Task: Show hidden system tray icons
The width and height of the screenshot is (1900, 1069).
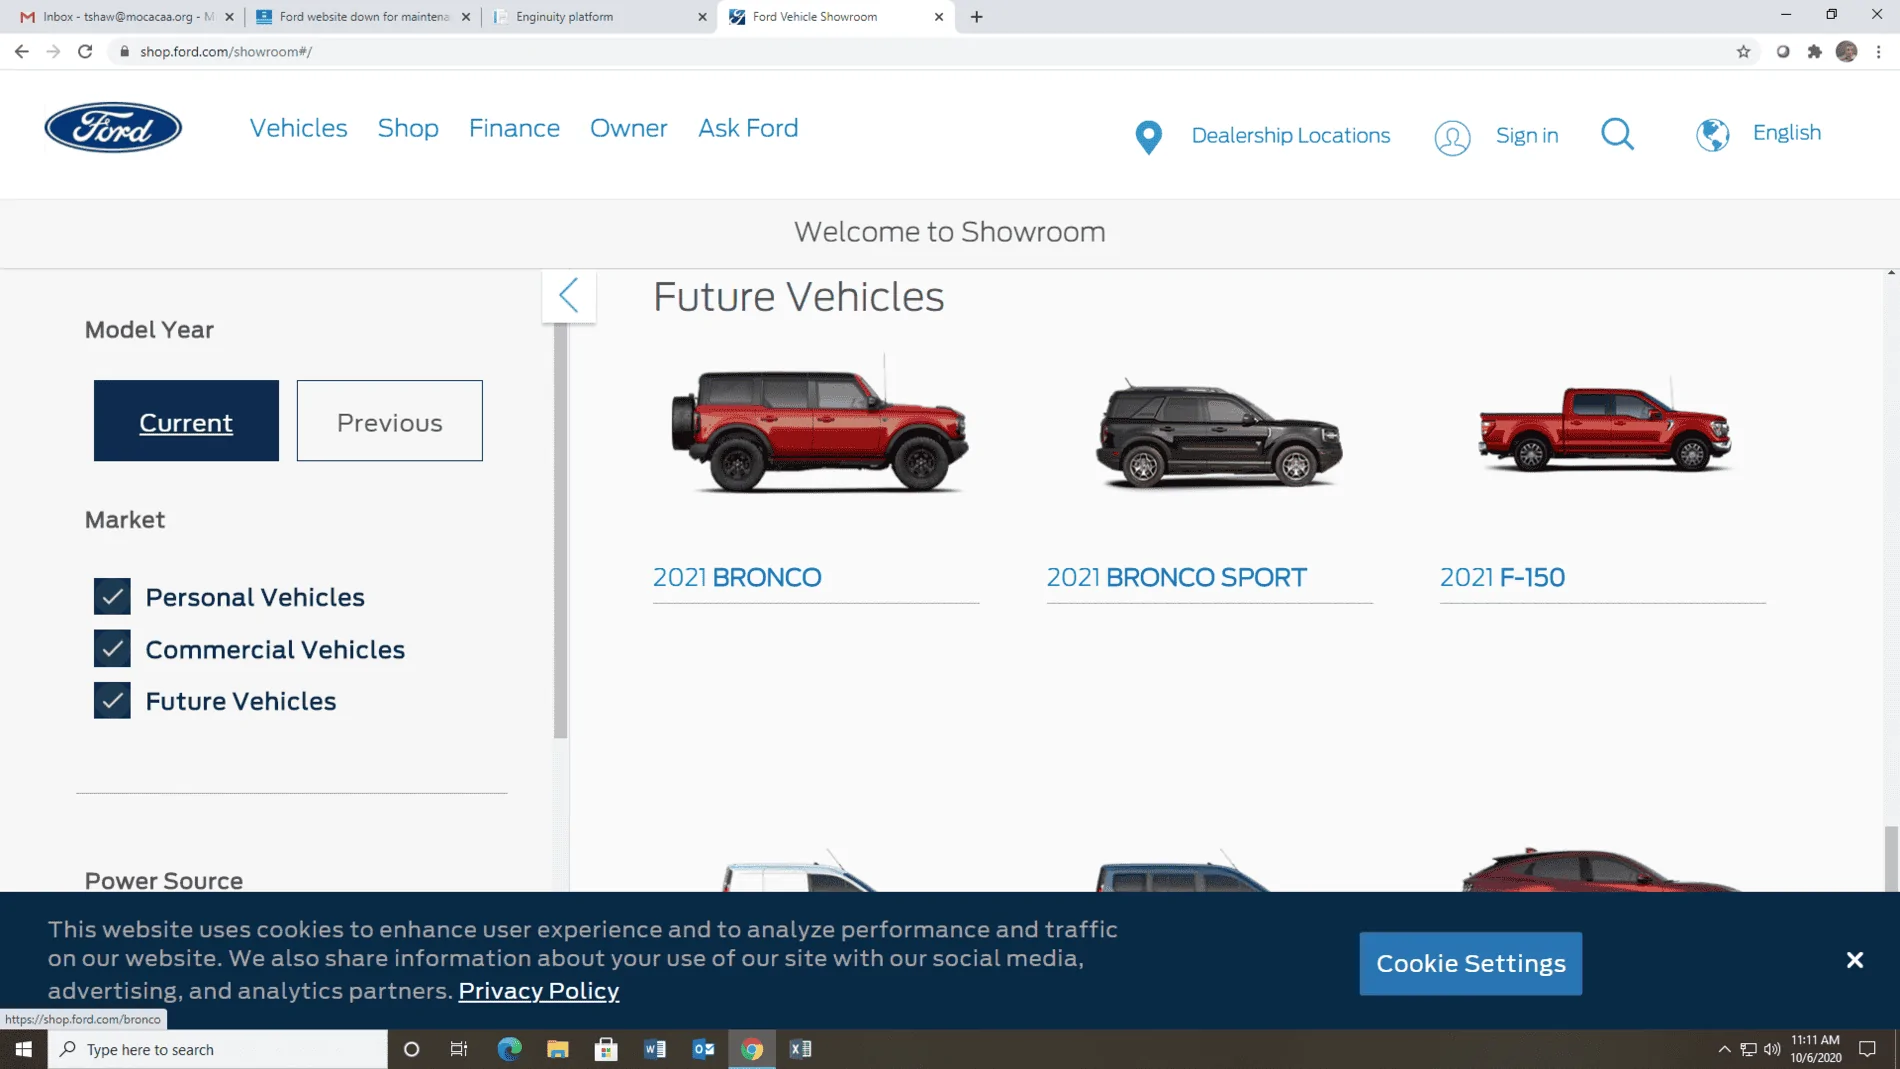Action: pyautogui.click(x=1724, y=1049)
